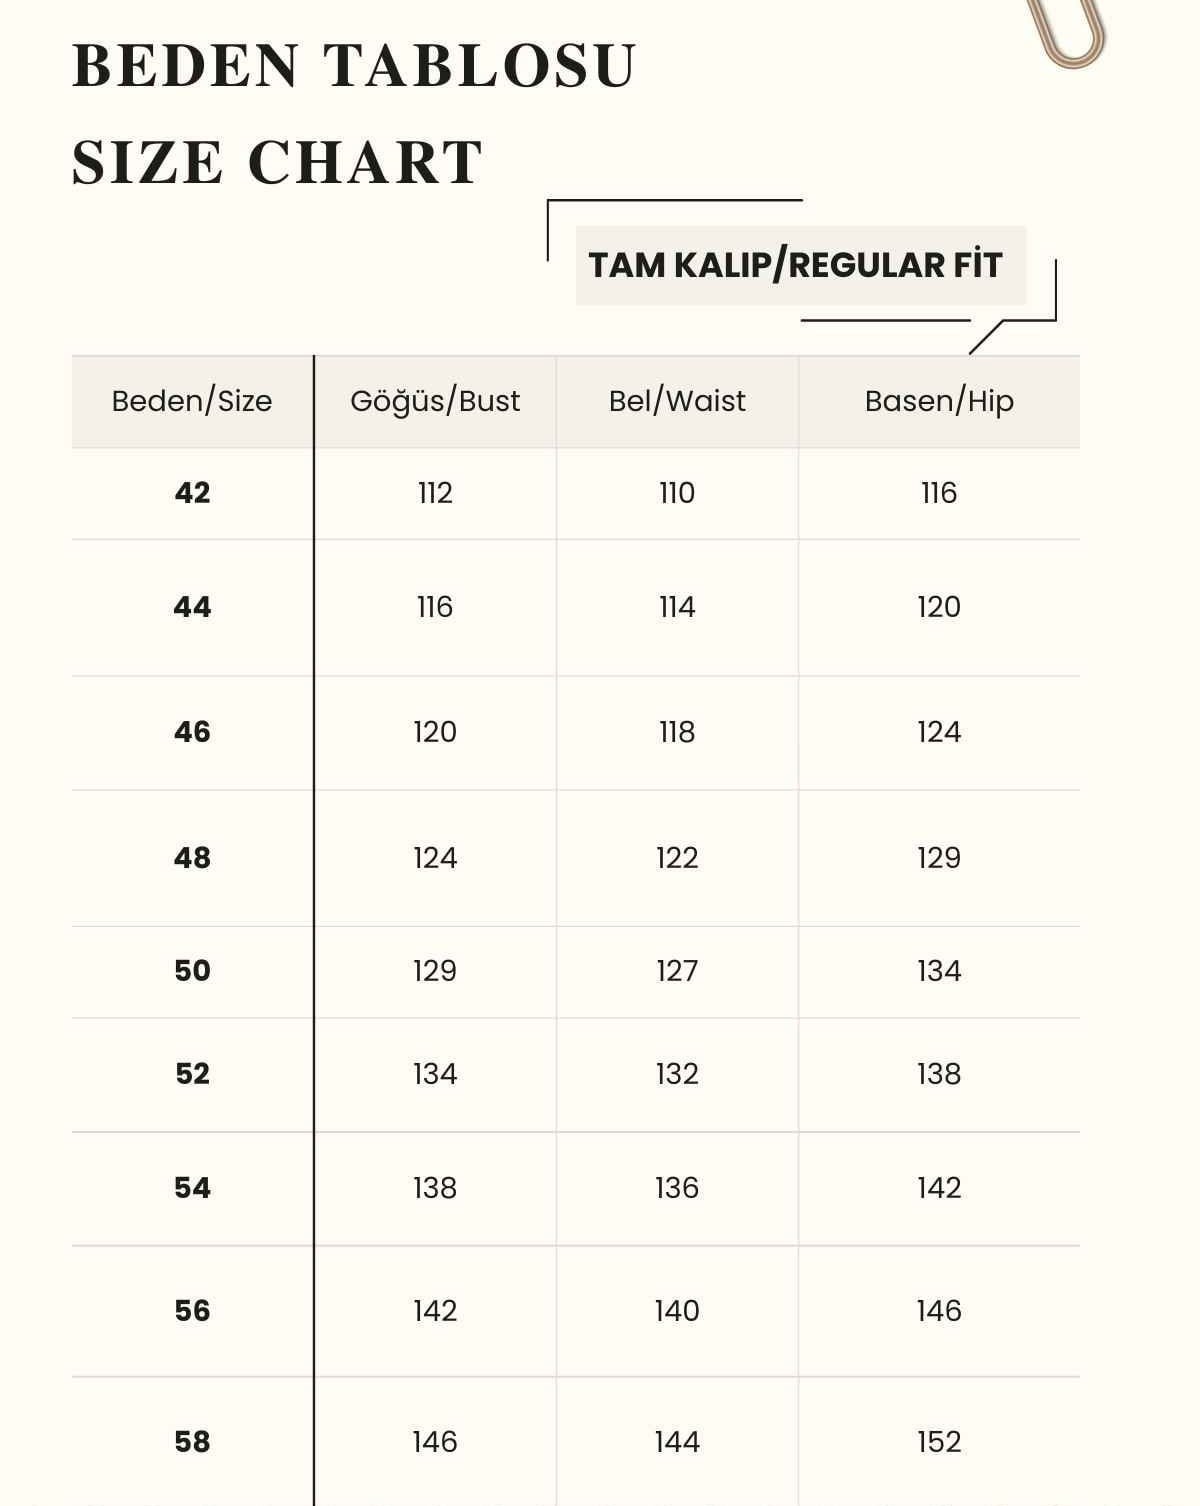Click the BEDEN TABLOSU title text
This screenshot has width=1200, height=1506.
coord(354,66)
